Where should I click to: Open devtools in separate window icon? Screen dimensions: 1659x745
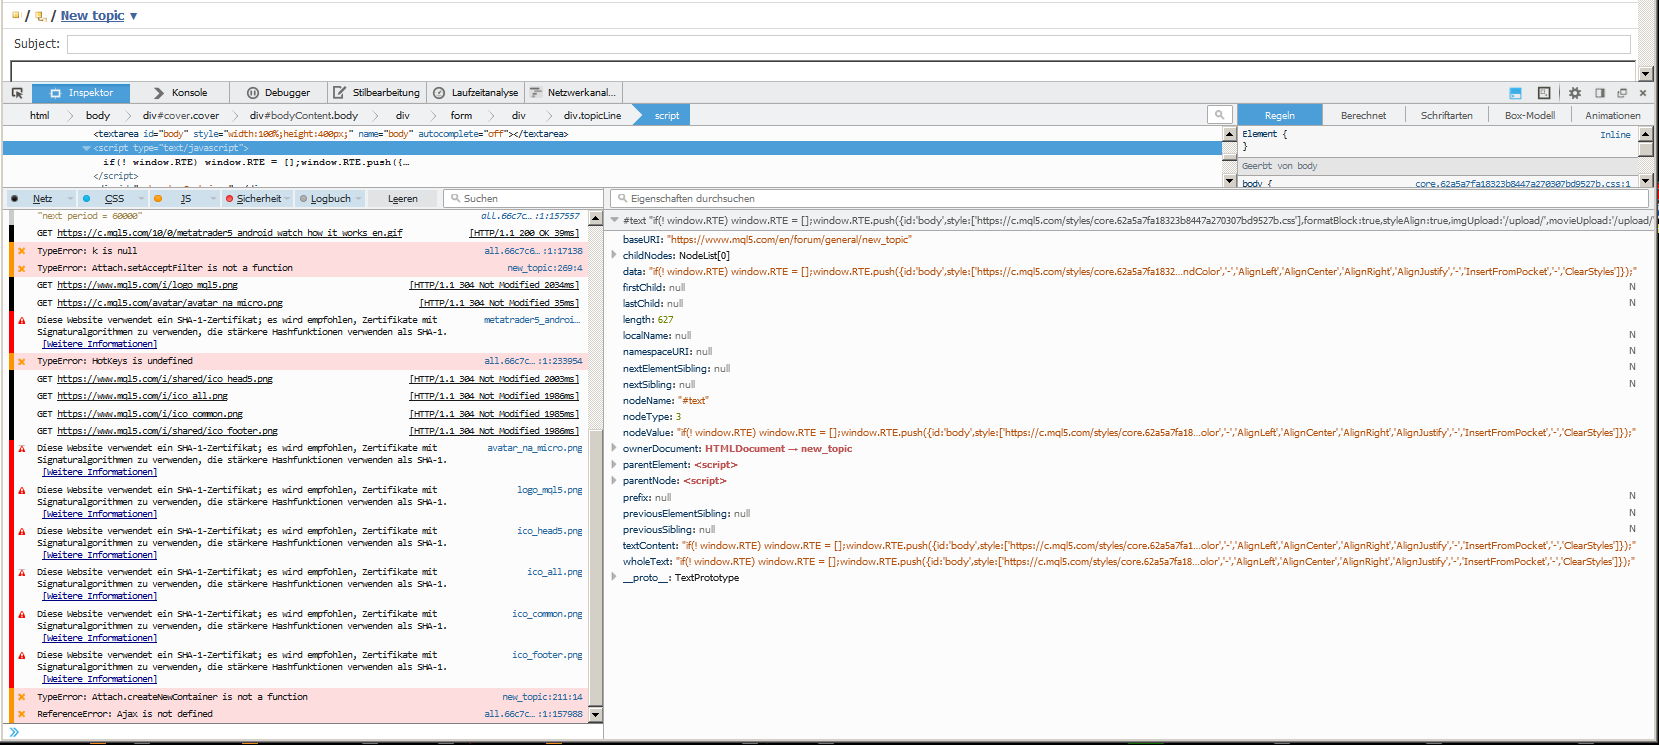click(1622, 93)
